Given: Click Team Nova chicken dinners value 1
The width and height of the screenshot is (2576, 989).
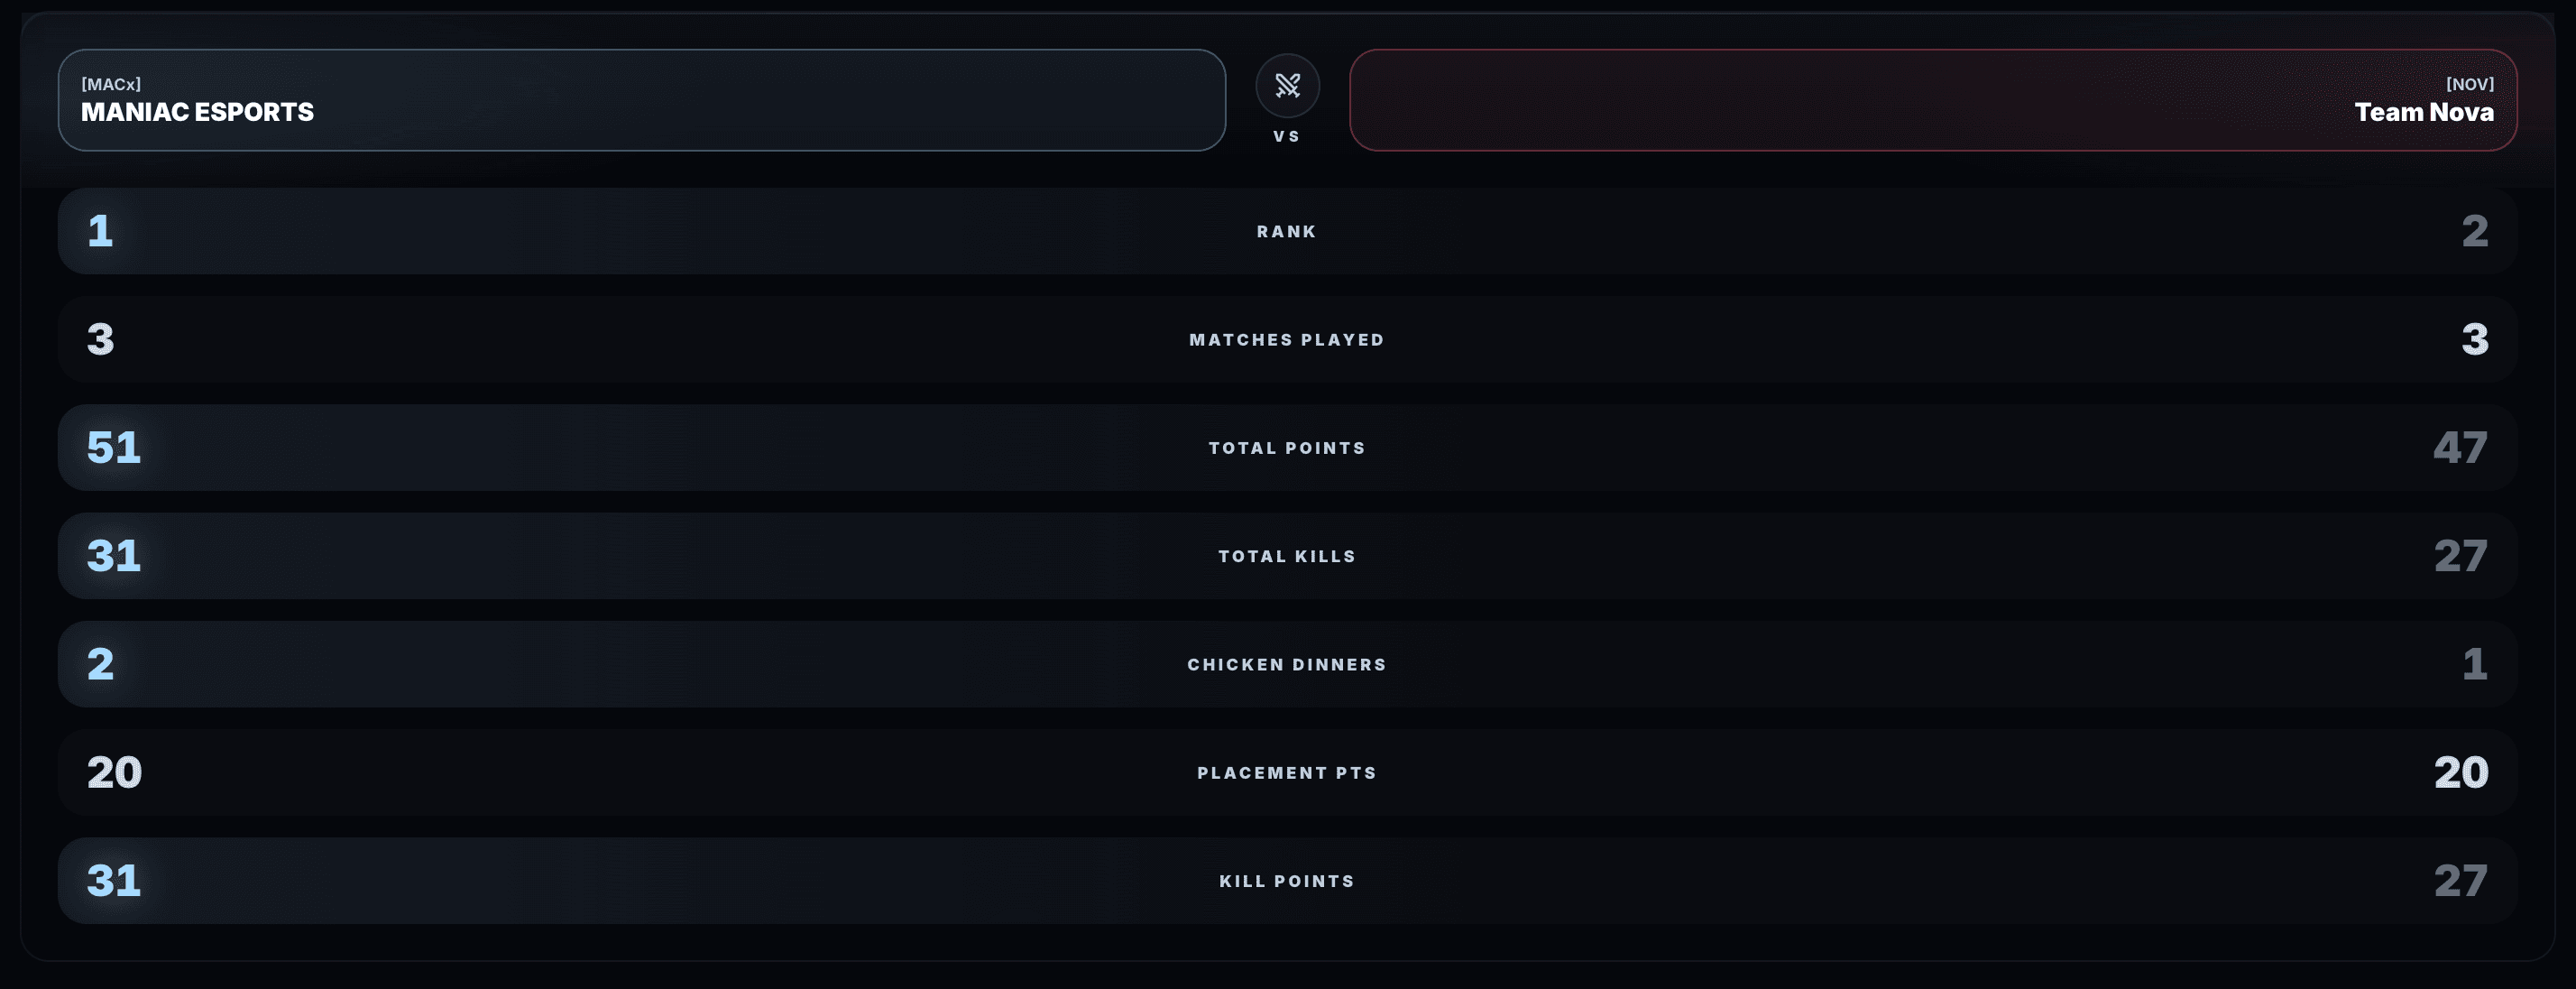Looking at the screenshot, I should pos(2474,664).
